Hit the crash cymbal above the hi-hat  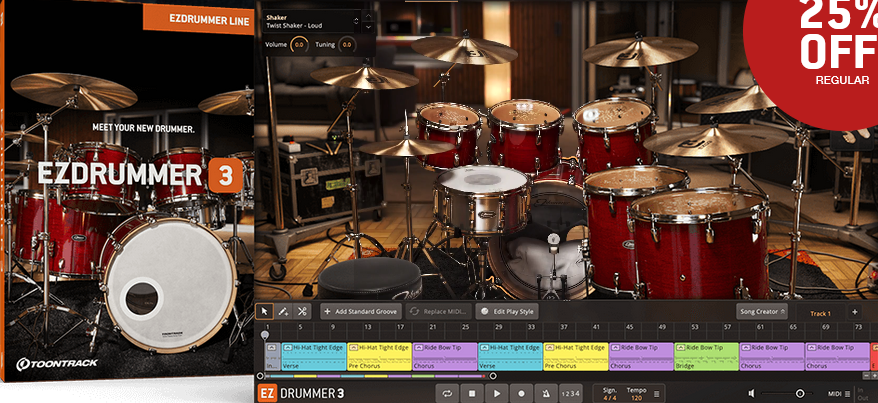tap(365, 77)
